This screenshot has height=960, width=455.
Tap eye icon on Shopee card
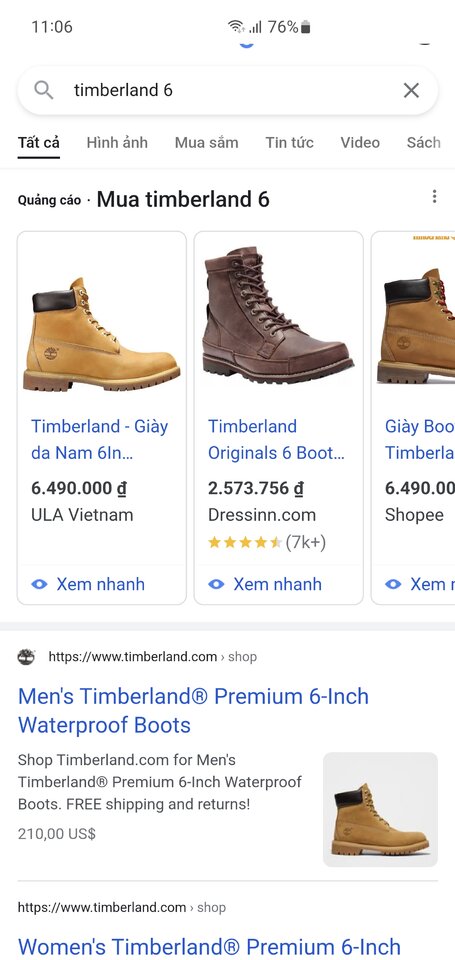tap(393, 584)
